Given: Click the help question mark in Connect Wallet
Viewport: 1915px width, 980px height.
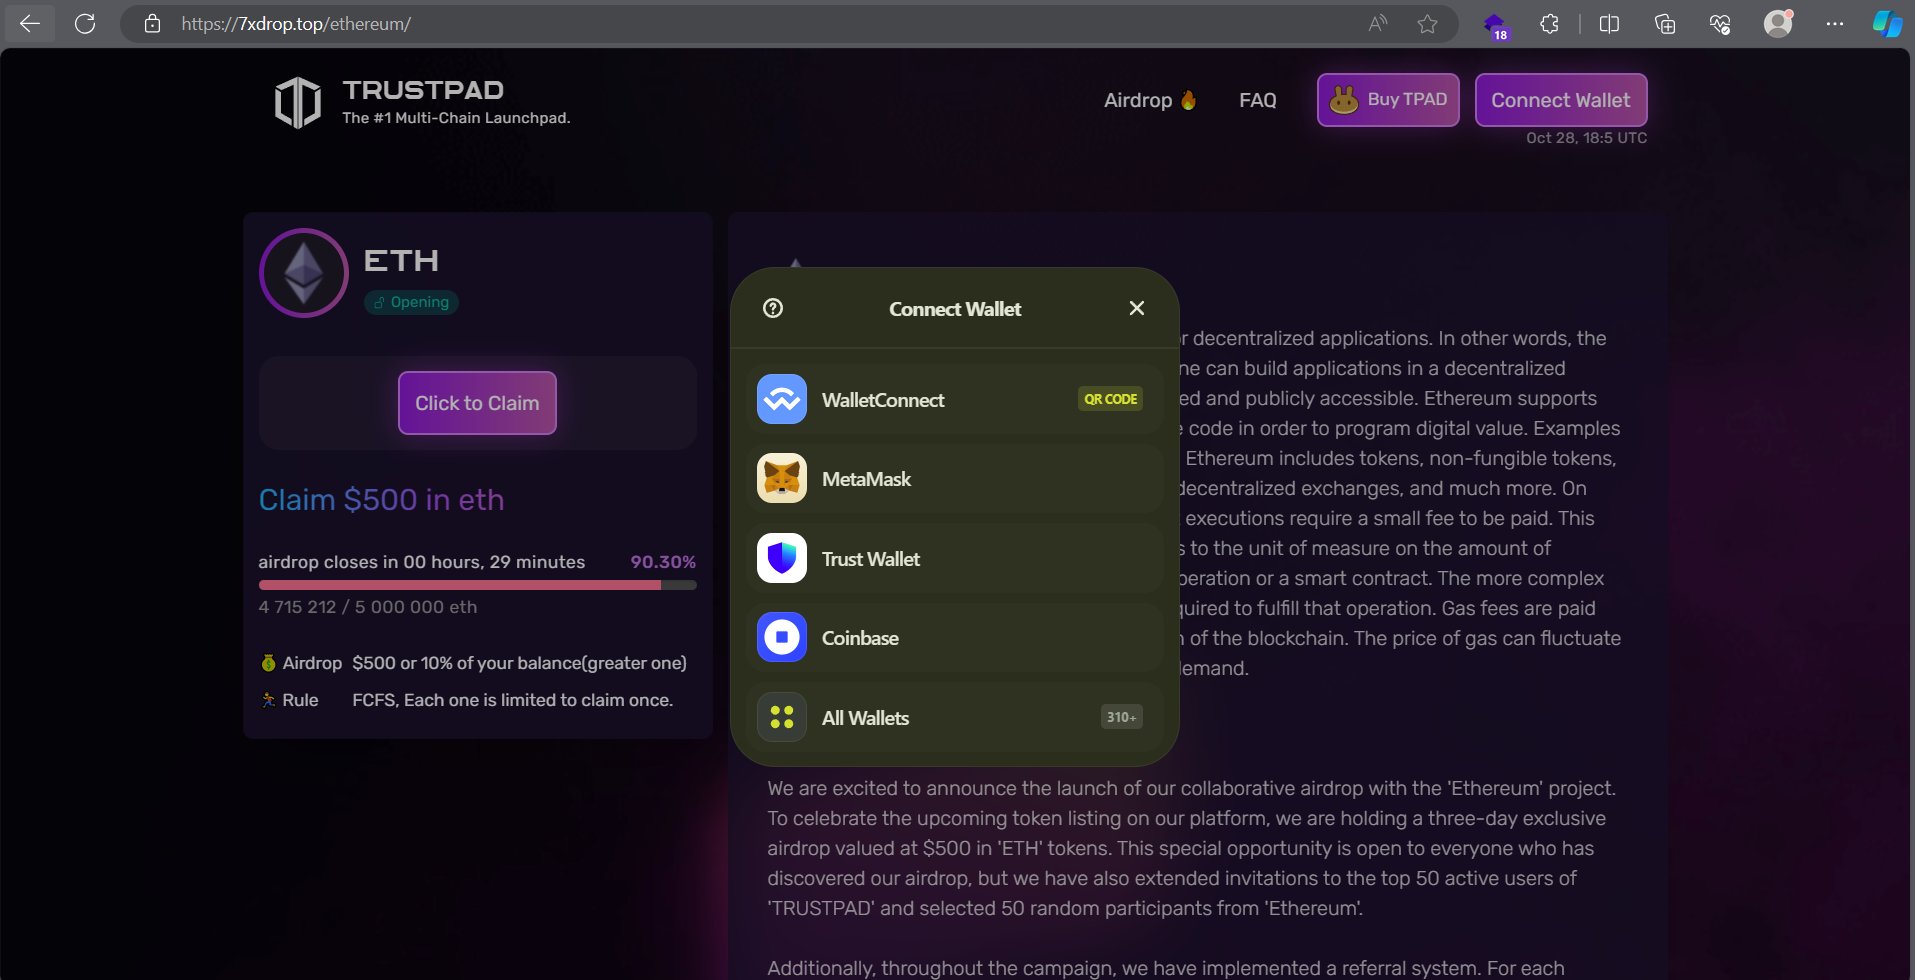Looking at the screenshot, I should point(773,308).
